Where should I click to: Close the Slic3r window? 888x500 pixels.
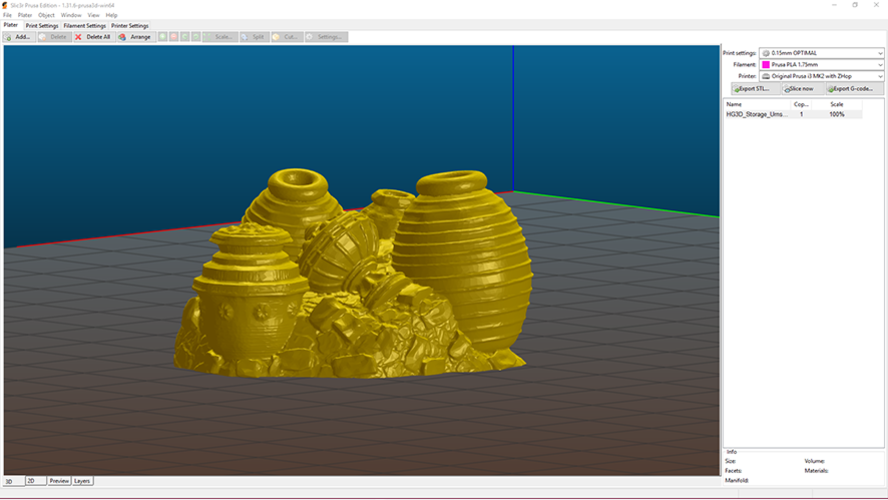876,5
